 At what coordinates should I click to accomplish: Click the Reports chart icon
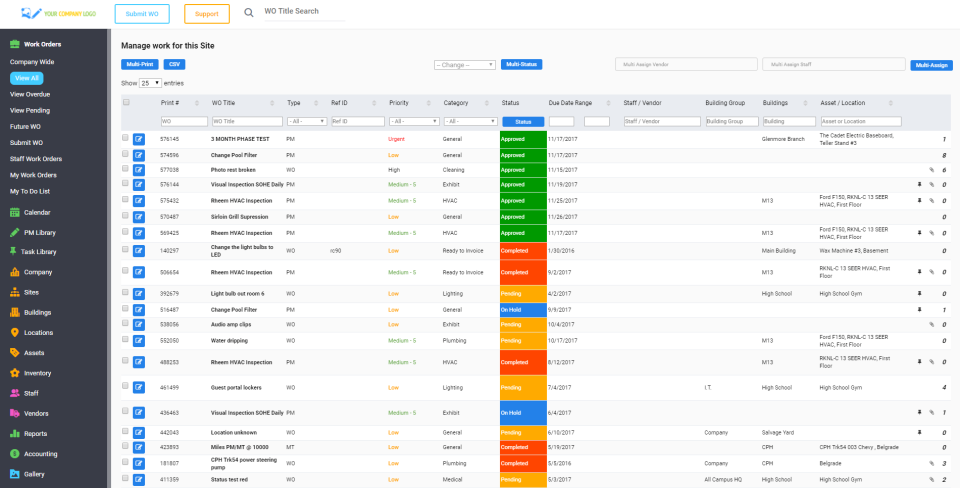[15, 434]
